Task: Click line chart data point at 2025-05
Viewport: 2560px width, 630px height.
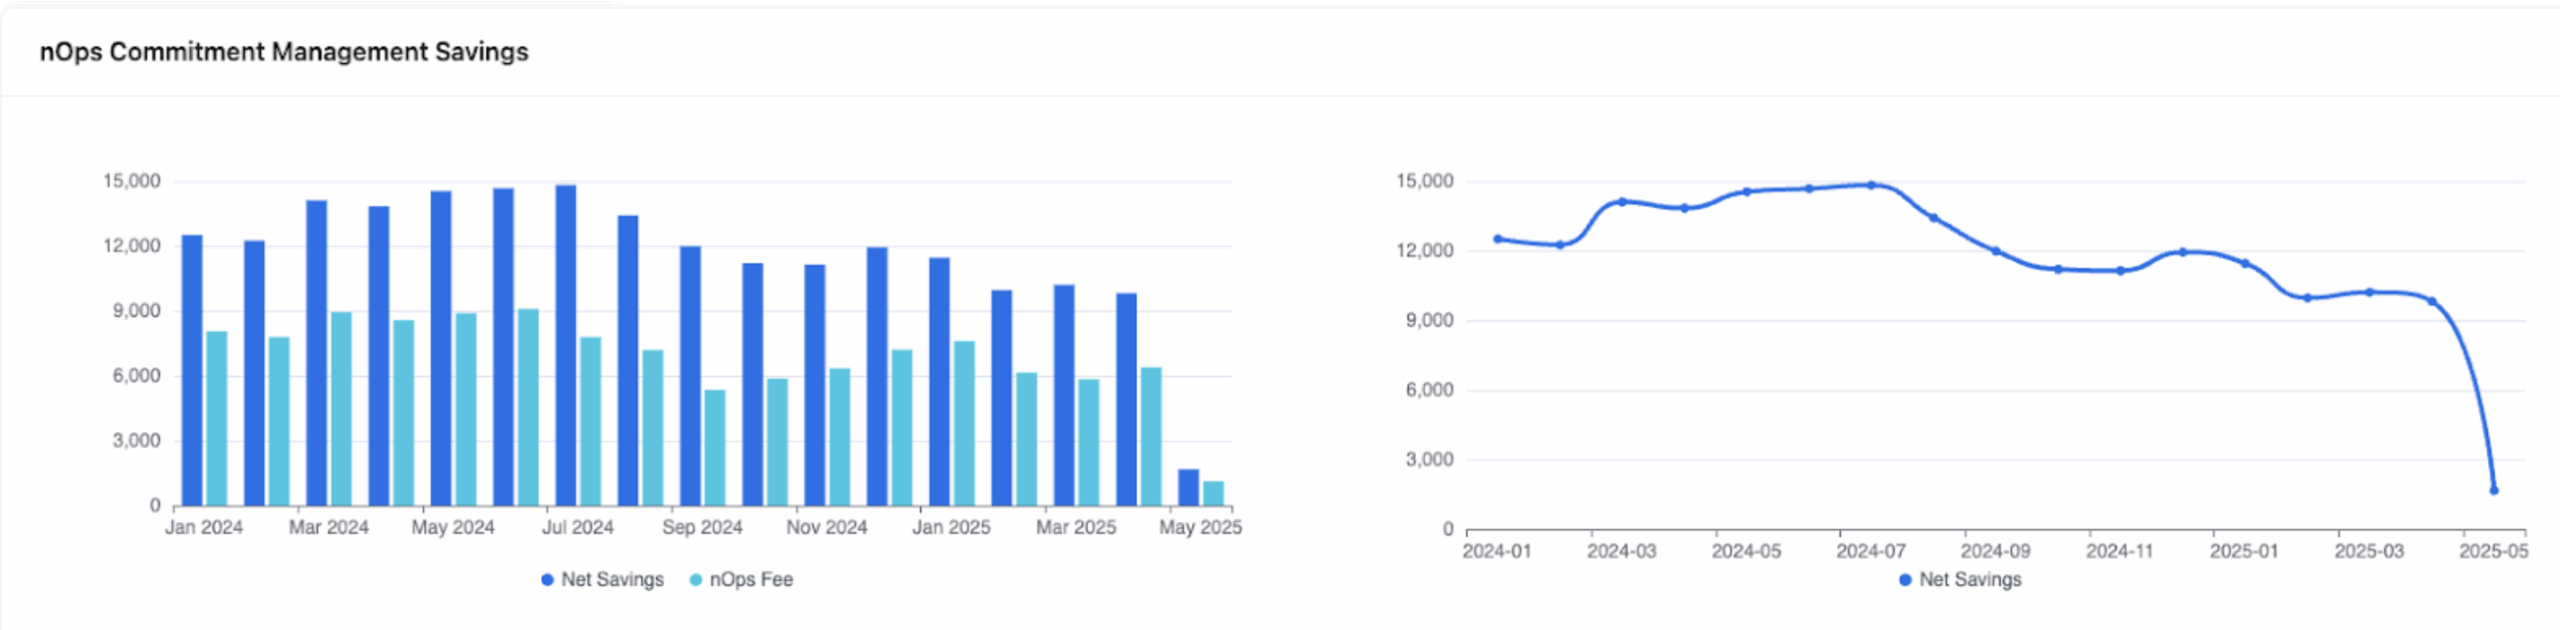Action: coord(2494,490)
